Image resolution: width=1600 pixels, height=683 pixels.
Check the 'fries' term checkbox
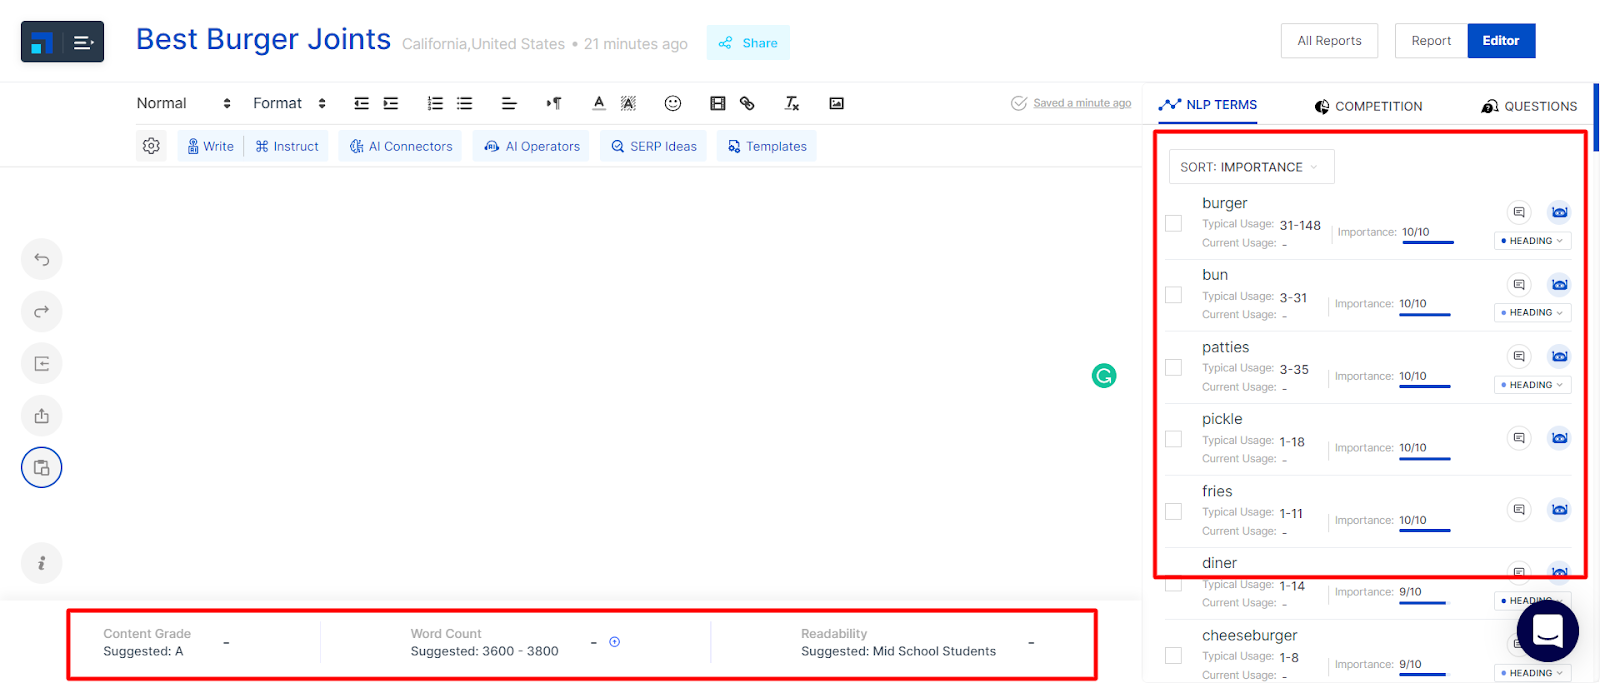pyautogui.click(x=1174, y=511)
